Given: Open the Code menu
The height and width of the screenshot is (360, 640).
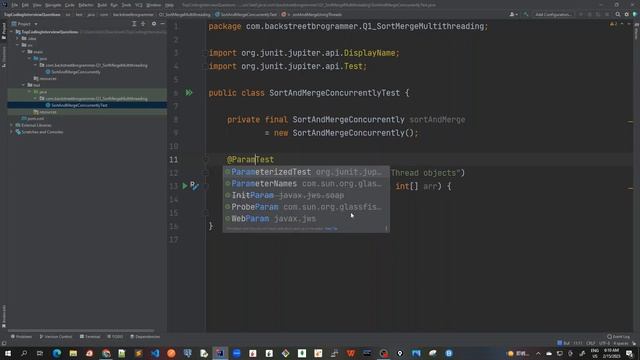Looking at the screenshot, I should pyautogui.click(x=70, y=5).
